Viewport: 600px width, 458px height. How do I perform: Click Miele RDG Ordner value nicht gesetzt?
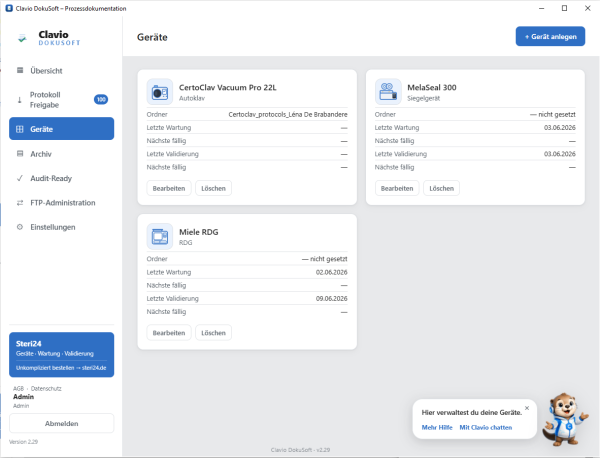(324, 259)
